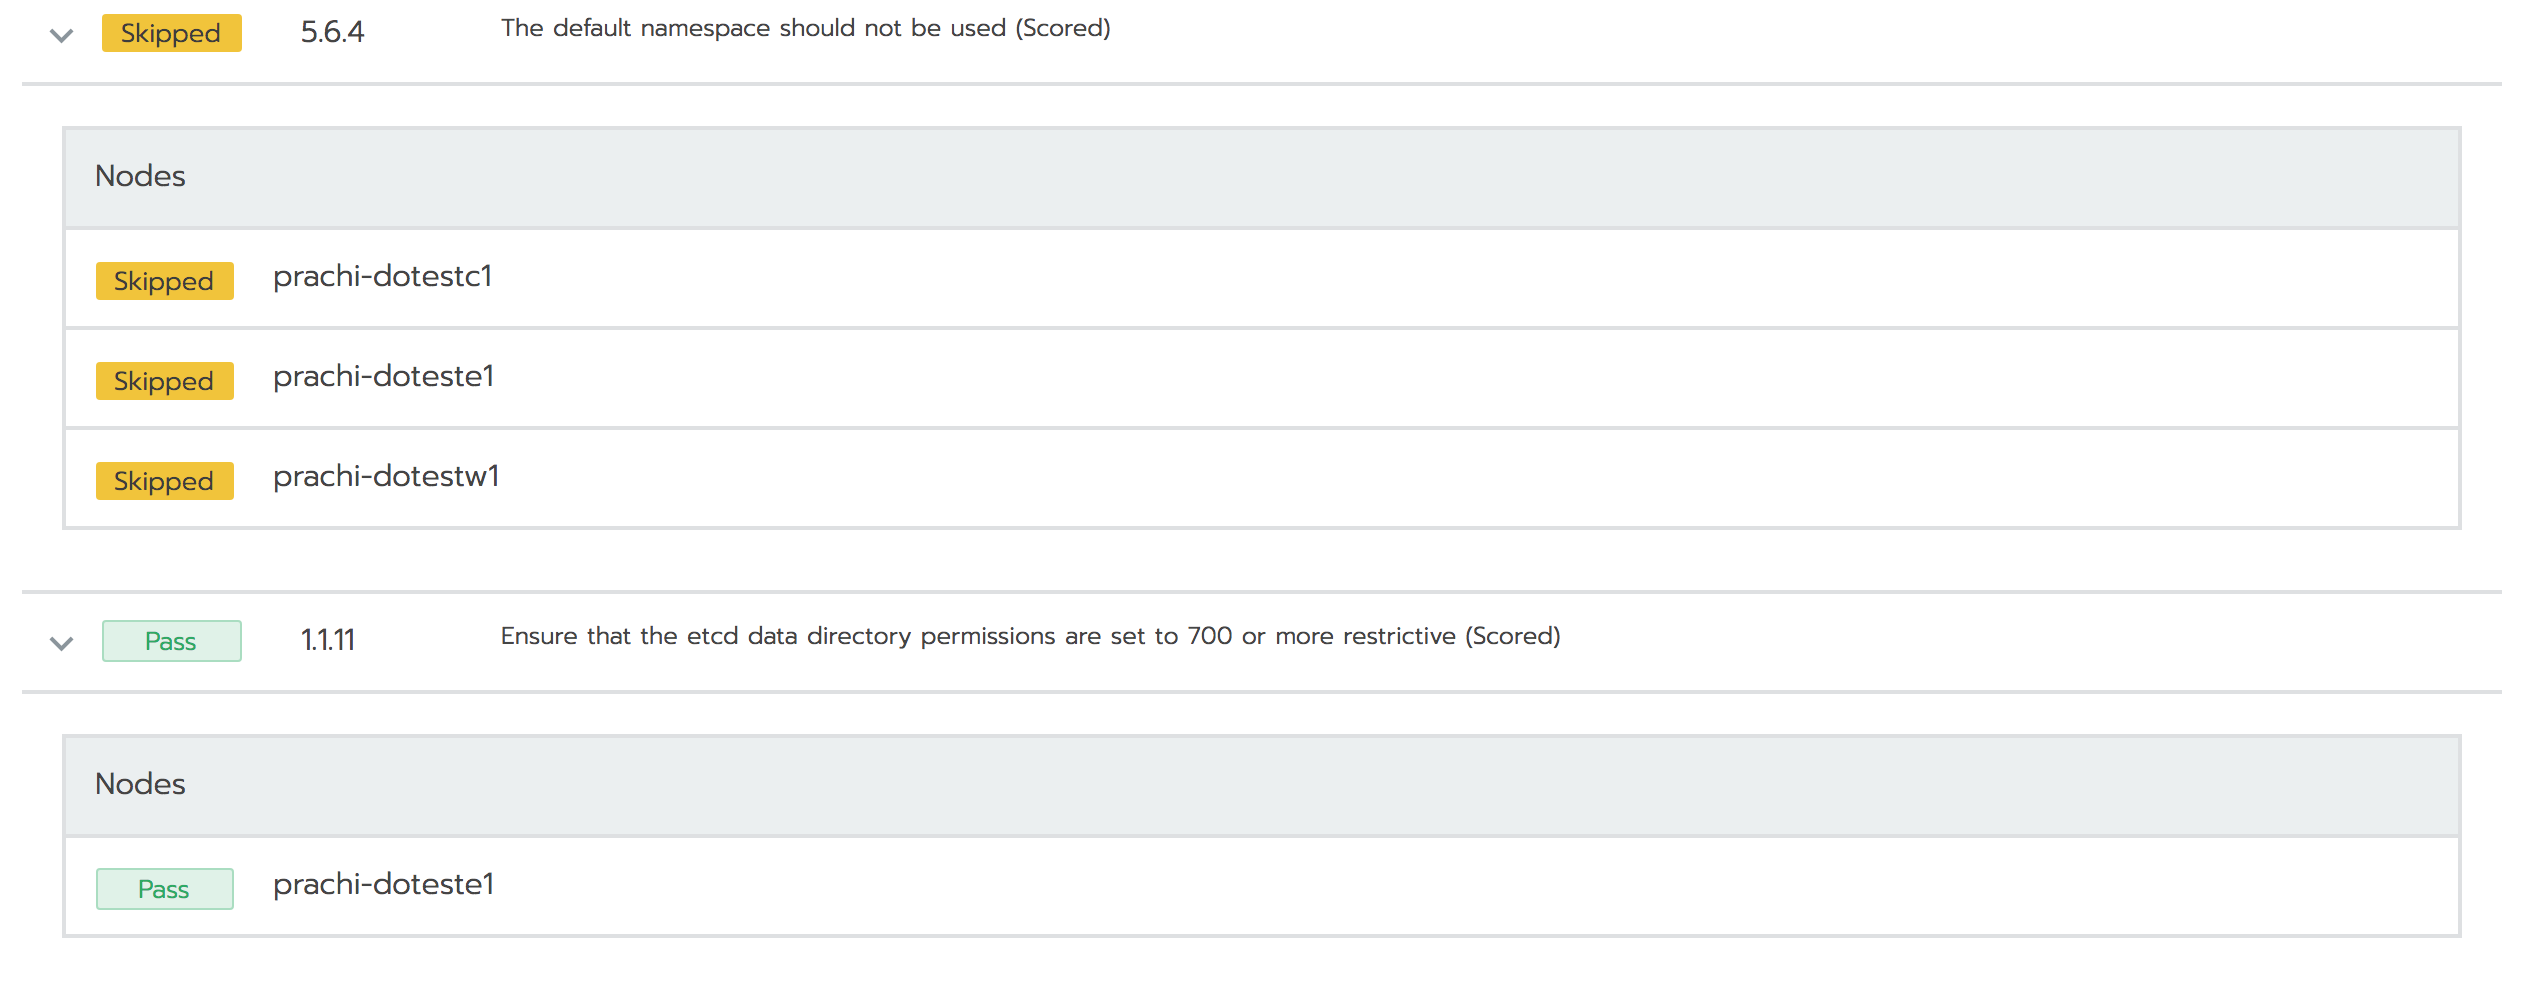Click the Nodes header of the second table
This screenshot has height=984, width=2530.
(x=140, y=784)
